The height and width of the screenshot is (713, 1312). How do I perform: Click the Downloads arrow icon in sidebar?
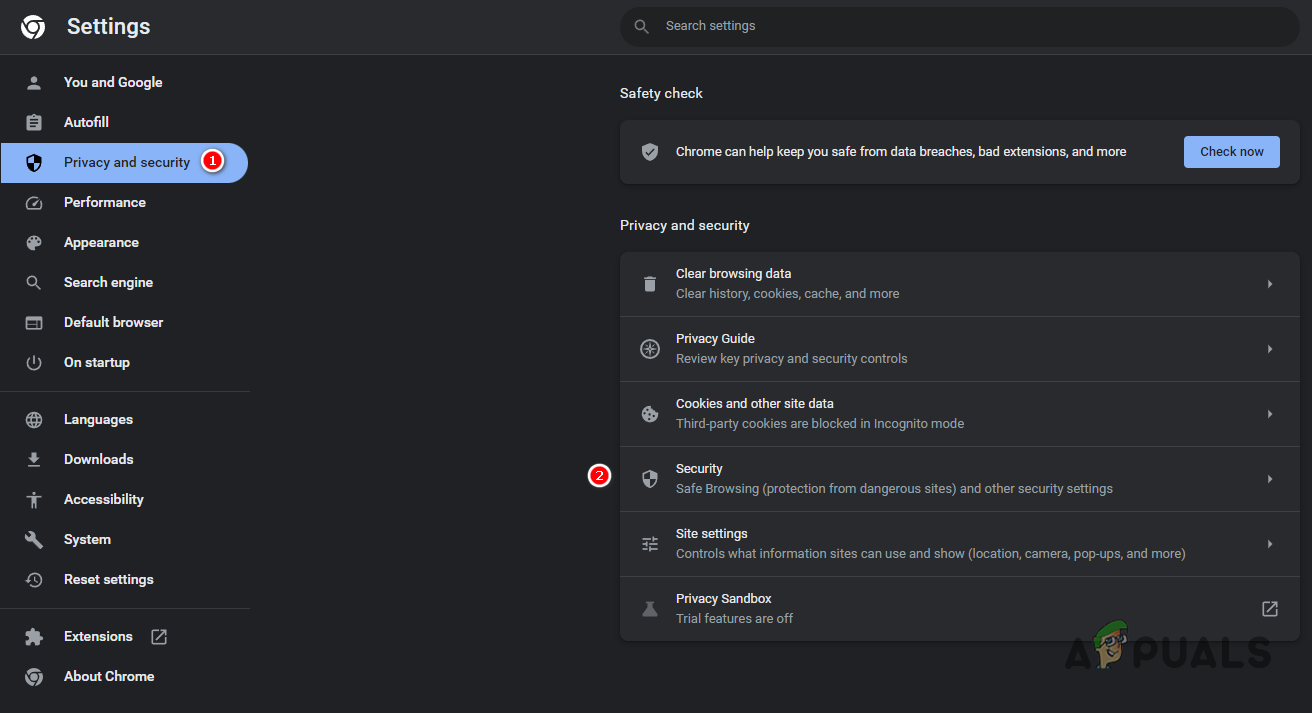34,459
